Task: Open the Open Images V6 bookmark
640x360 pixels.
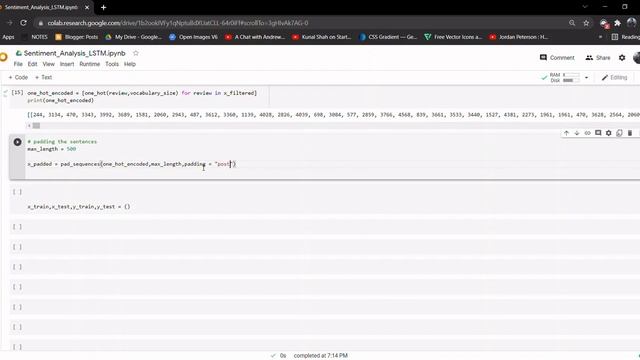Action: coord(193,37)
